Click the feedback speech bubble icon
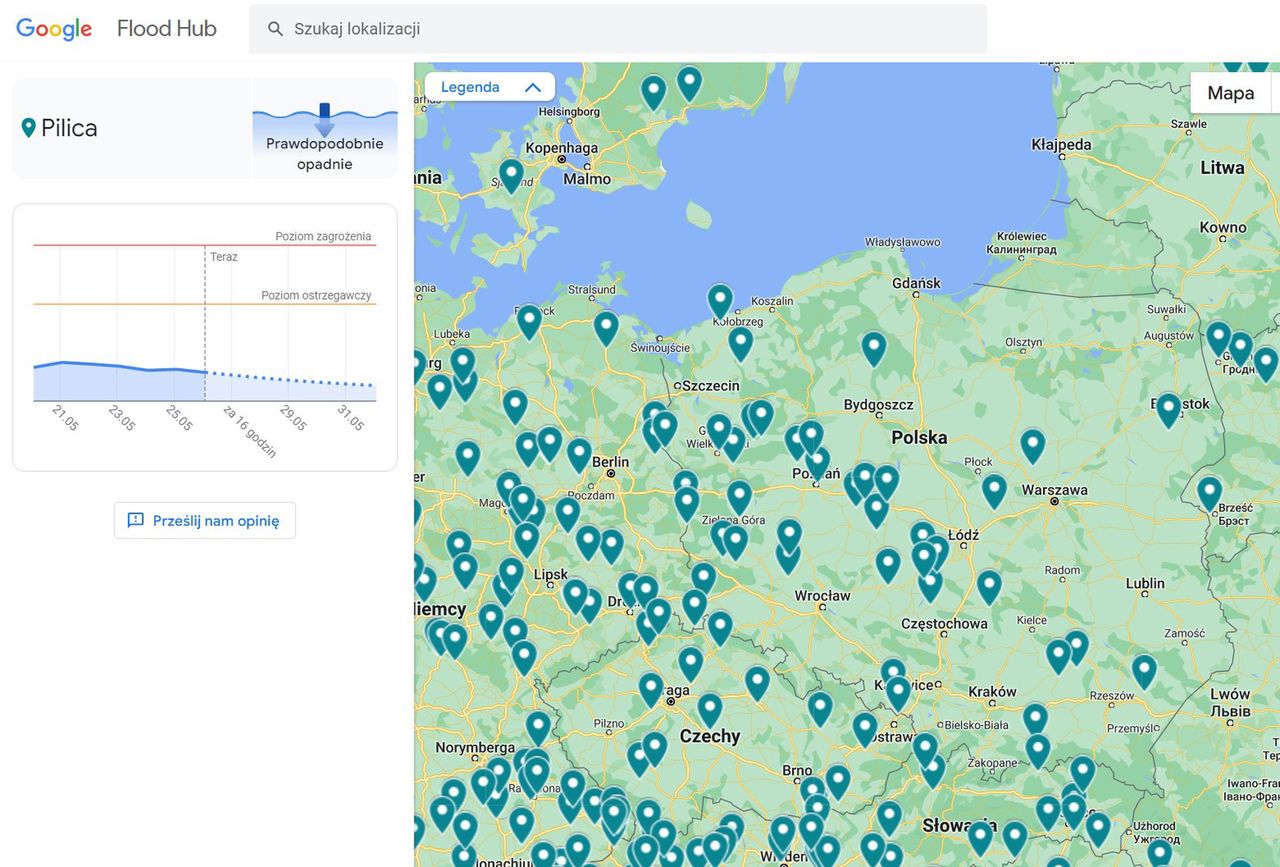The width and height of the screenshot is (1280, 867). click(136, 520)
